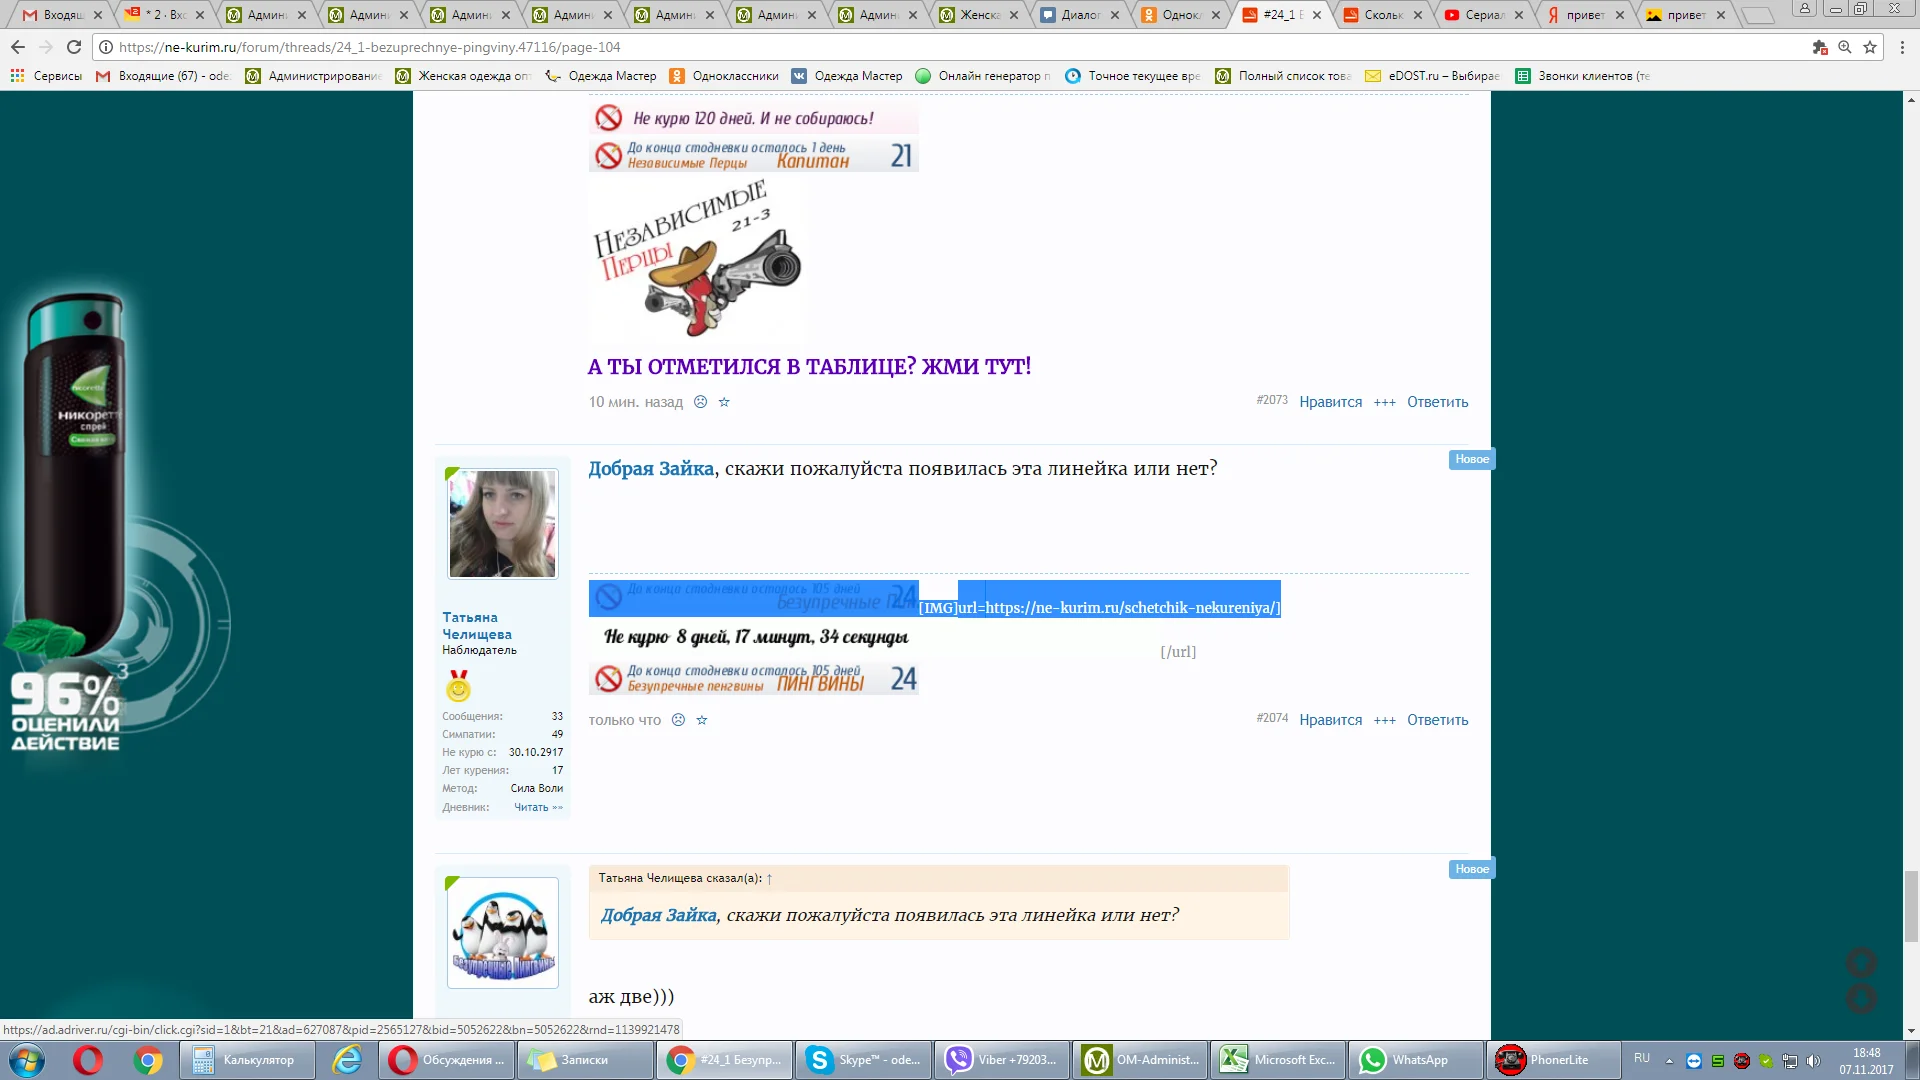
Task: Click Opera icon in taskbar
Action: 88,1060
